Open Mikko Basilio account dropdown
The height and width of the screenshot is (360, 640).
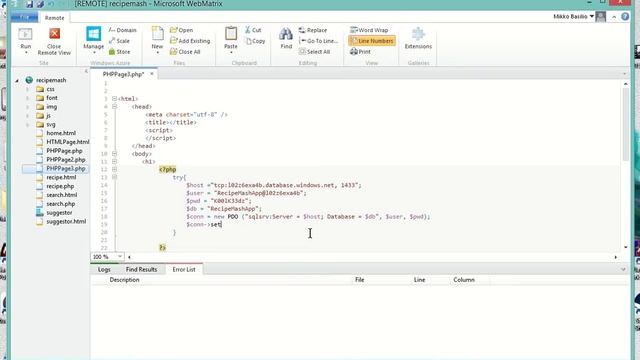tap(573, 17)
